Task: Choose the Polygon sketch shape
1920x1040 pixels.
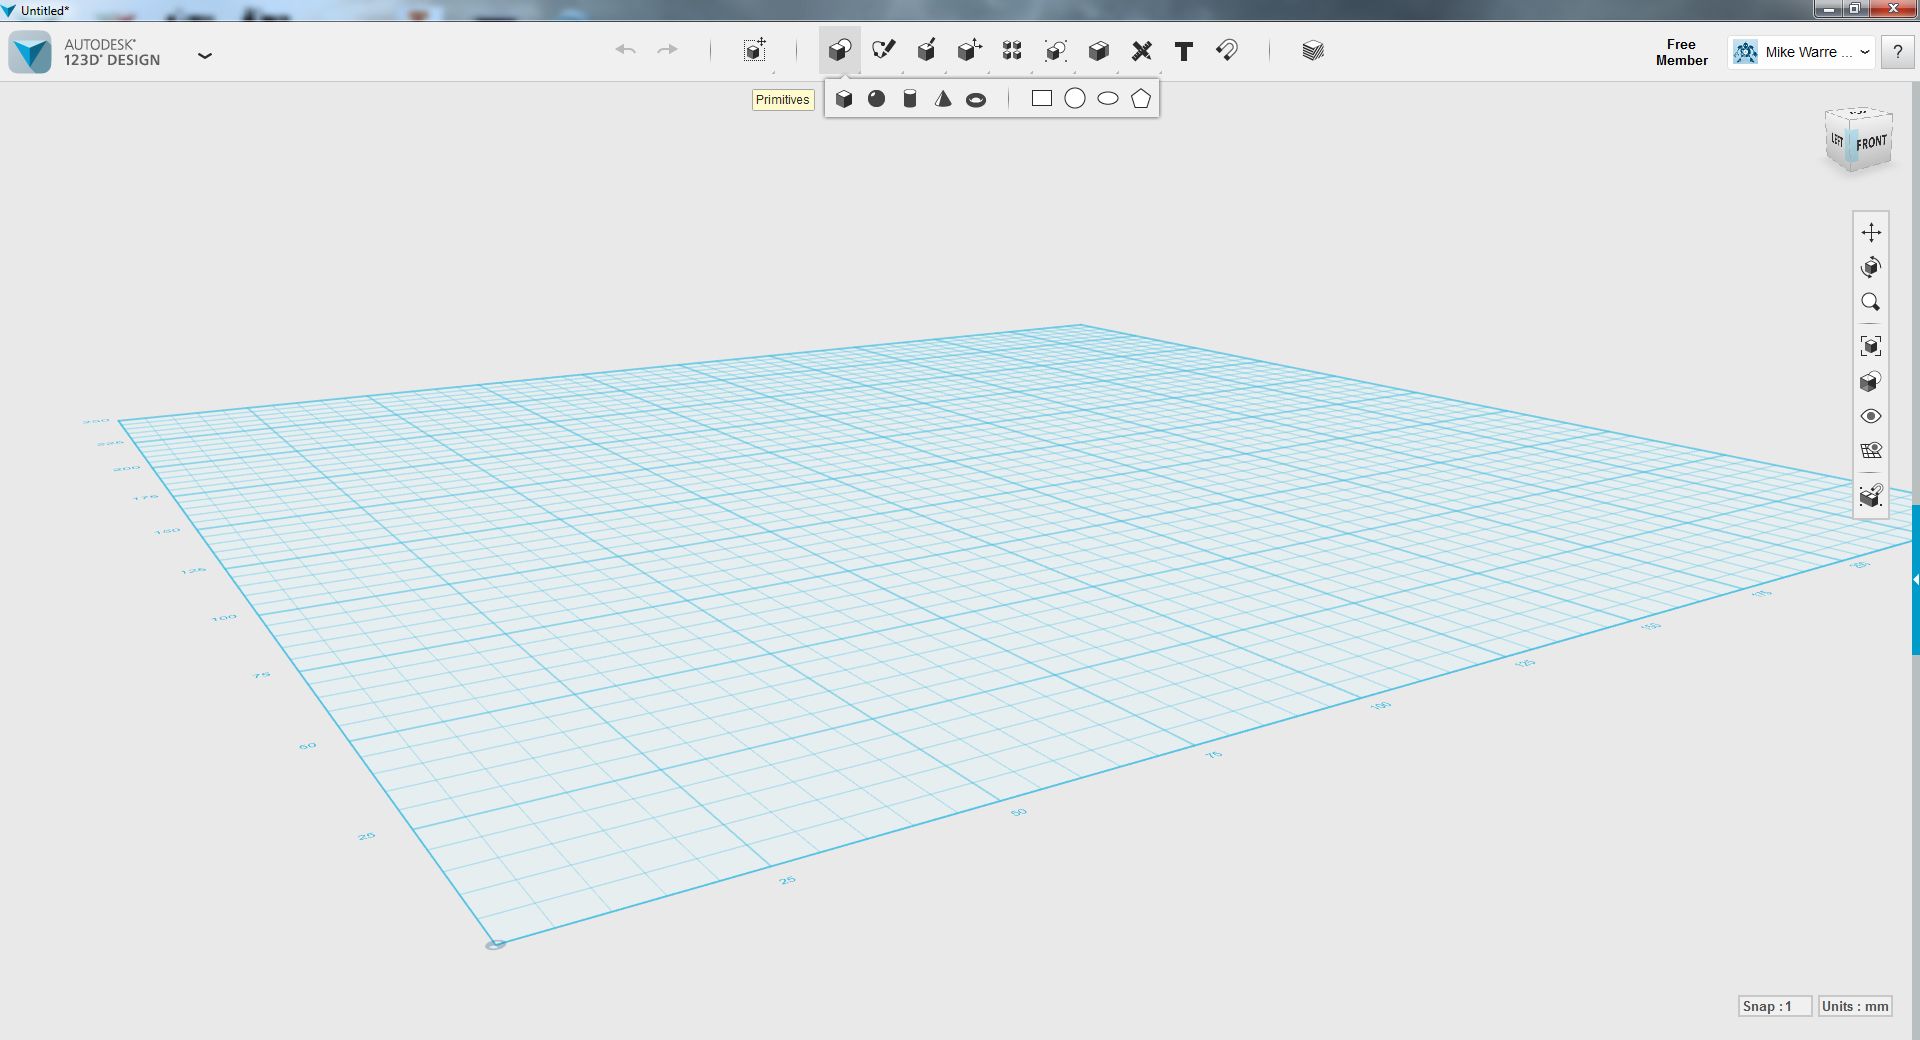Action: click(1141, 99)
